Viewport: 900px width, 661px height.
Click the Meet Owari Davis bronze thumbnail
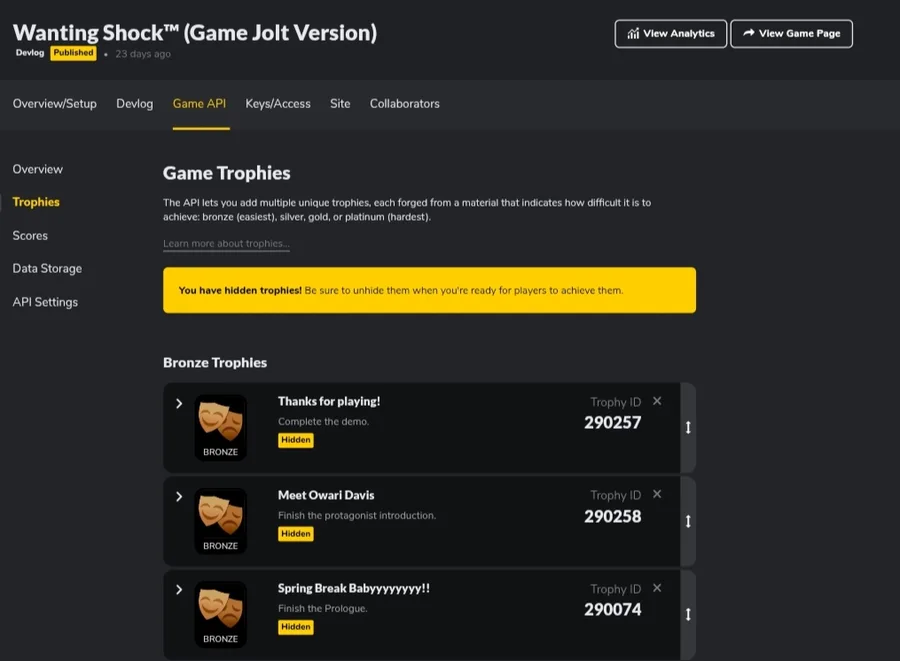[220, 521]
